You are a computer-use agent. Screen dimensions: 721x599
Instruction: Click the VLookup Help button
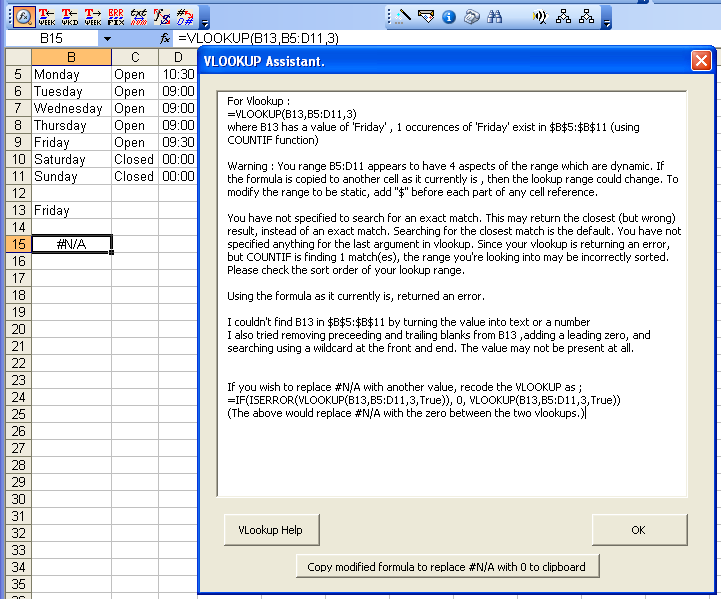point(271,530)
